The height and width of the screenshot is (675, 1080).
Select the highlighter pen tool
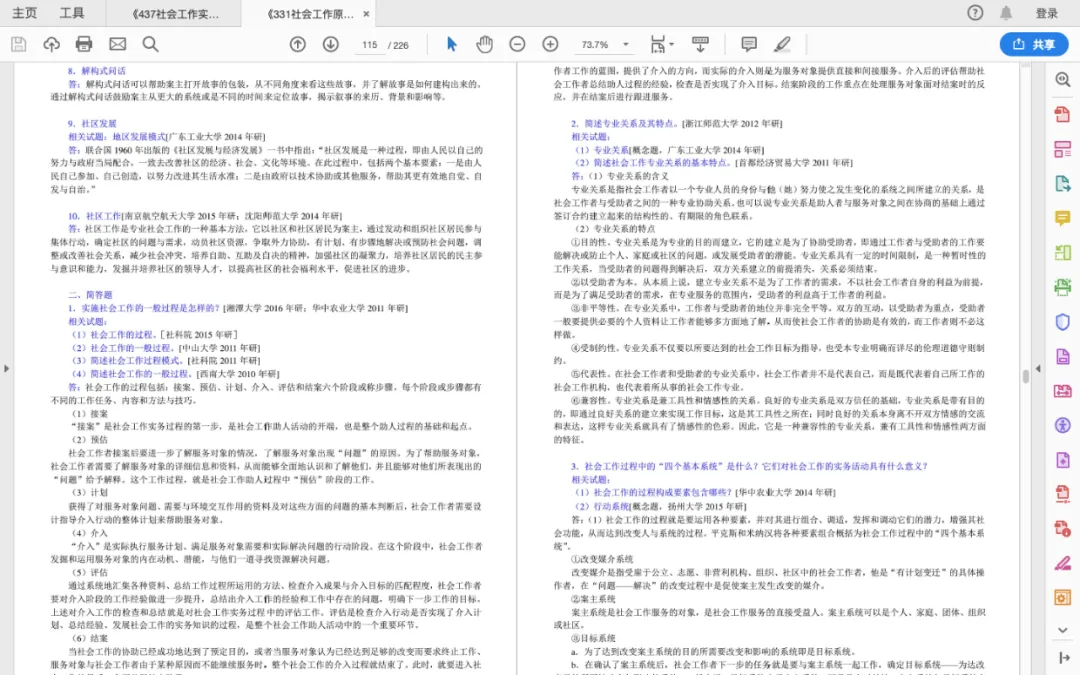click(x=782, y=45)
